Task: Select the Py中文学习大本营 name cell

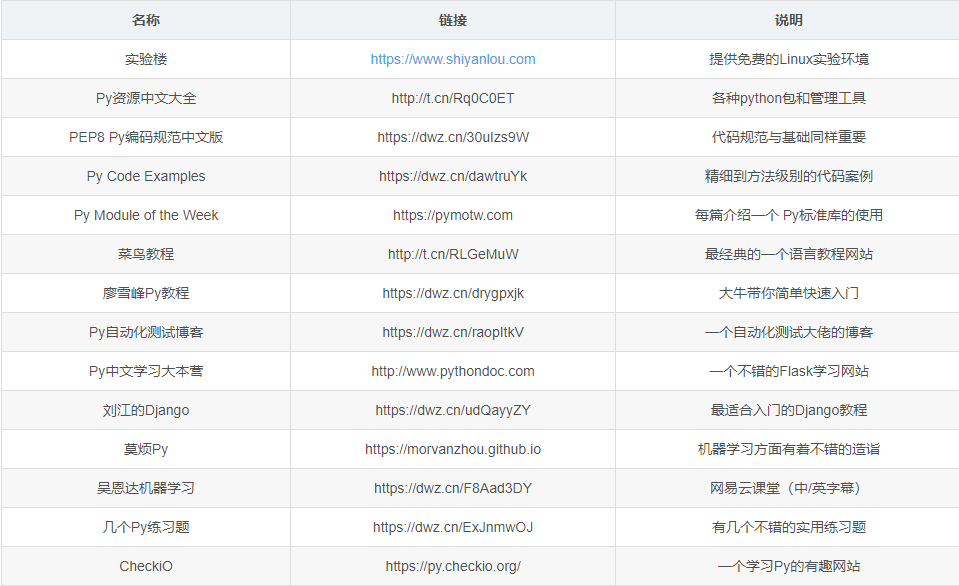Action: (146, 371)
